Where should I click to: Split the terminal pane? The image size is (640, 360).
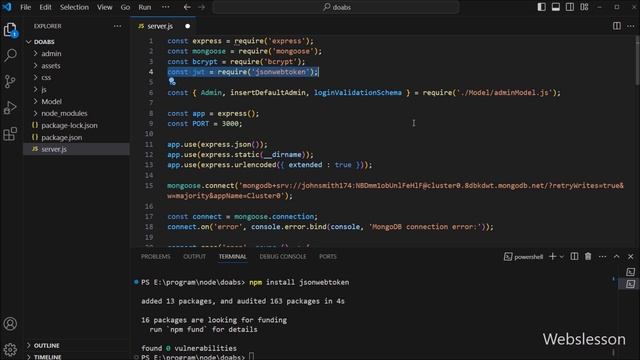pyautogui.click(x=574, y=256)
